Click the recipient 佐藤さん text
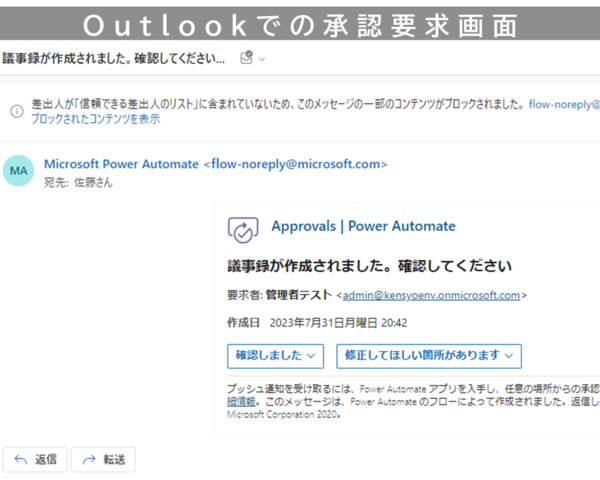The image size is (600, 480). (93, 183)
